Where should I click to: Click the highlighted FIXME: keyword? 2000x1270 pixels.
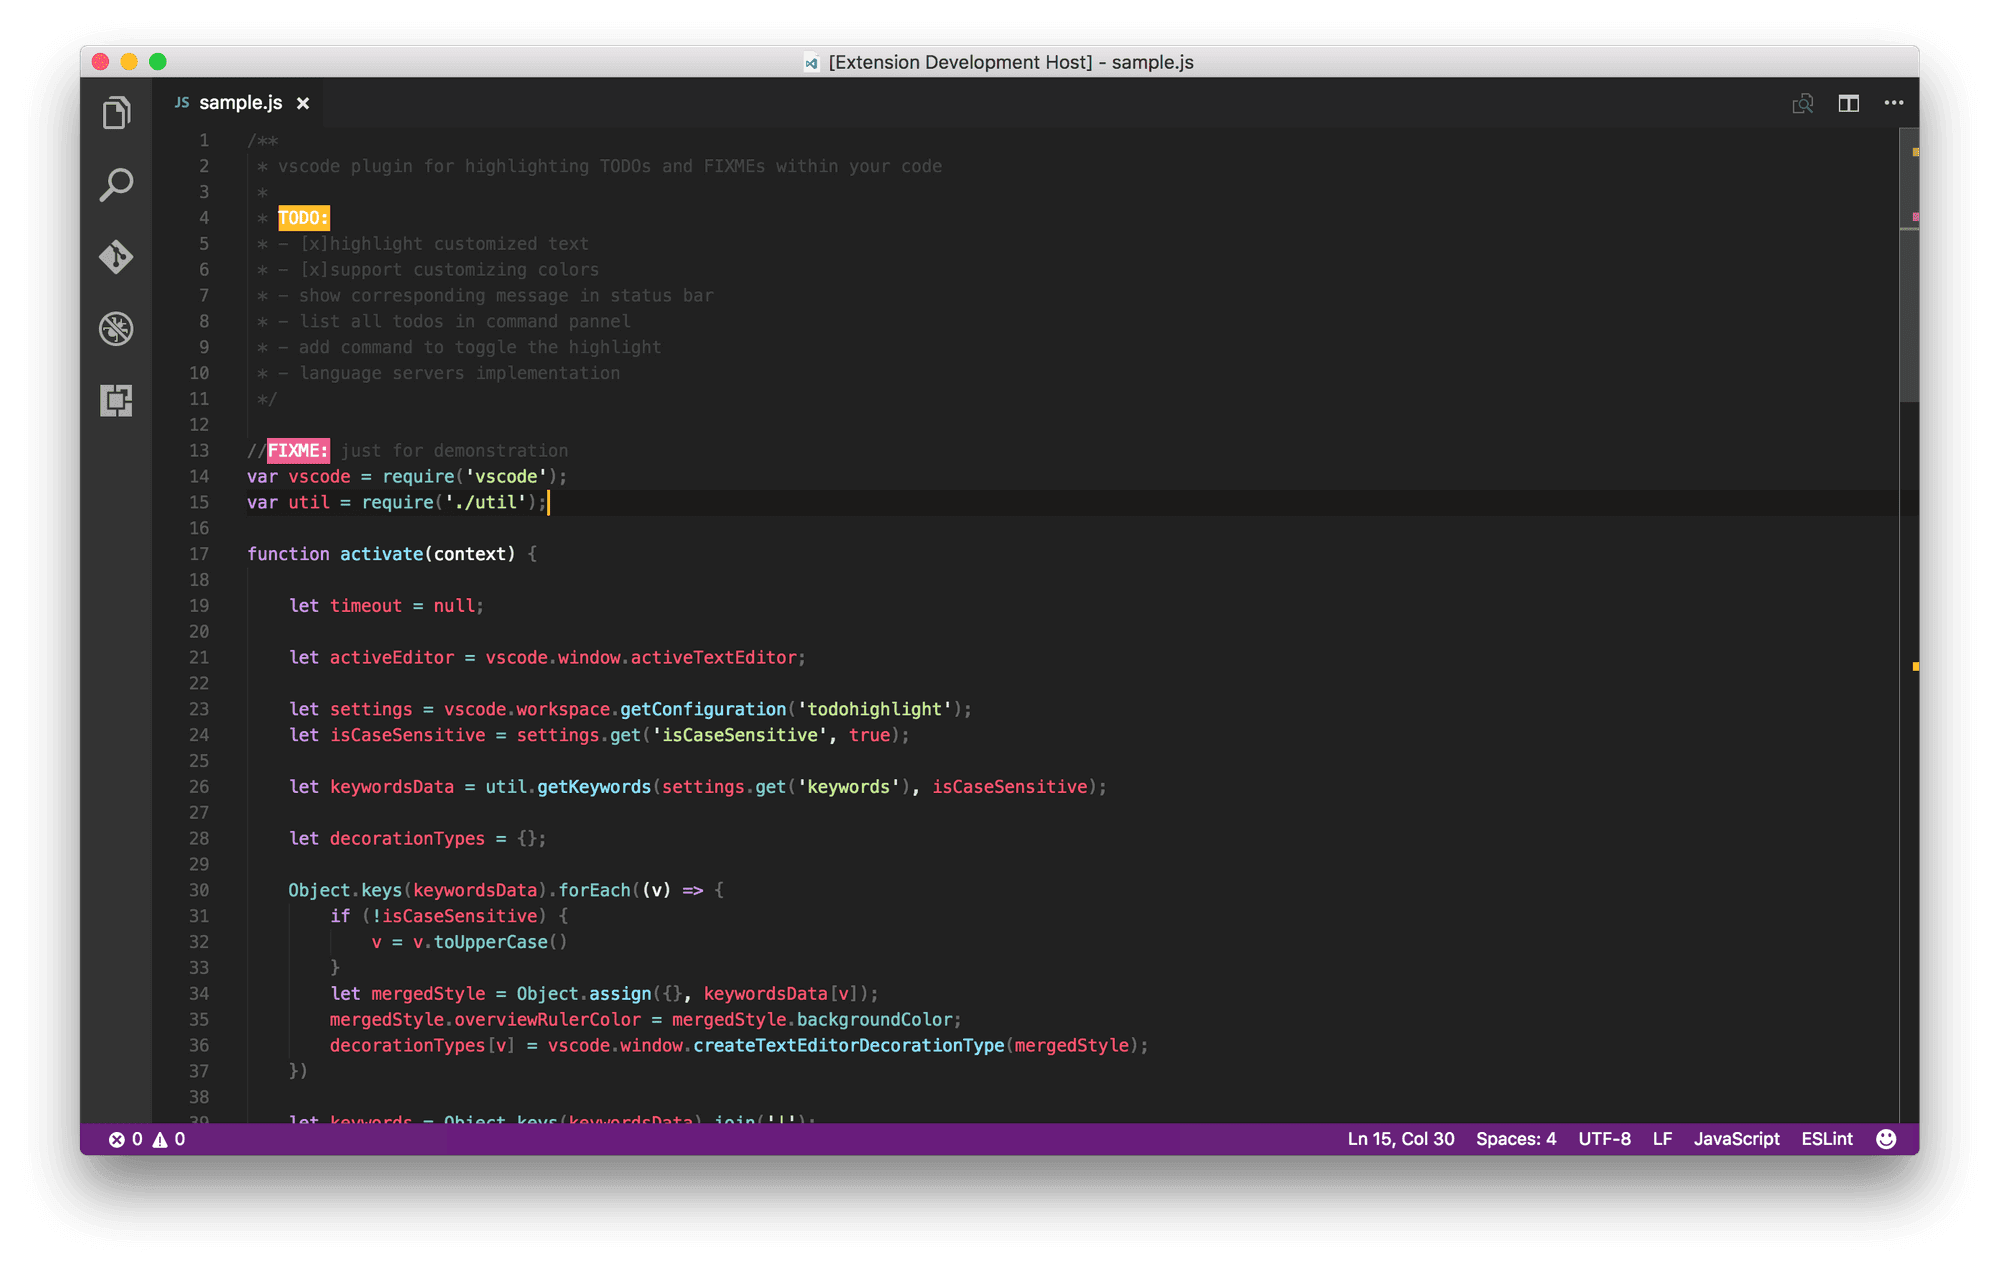point(298,451)
